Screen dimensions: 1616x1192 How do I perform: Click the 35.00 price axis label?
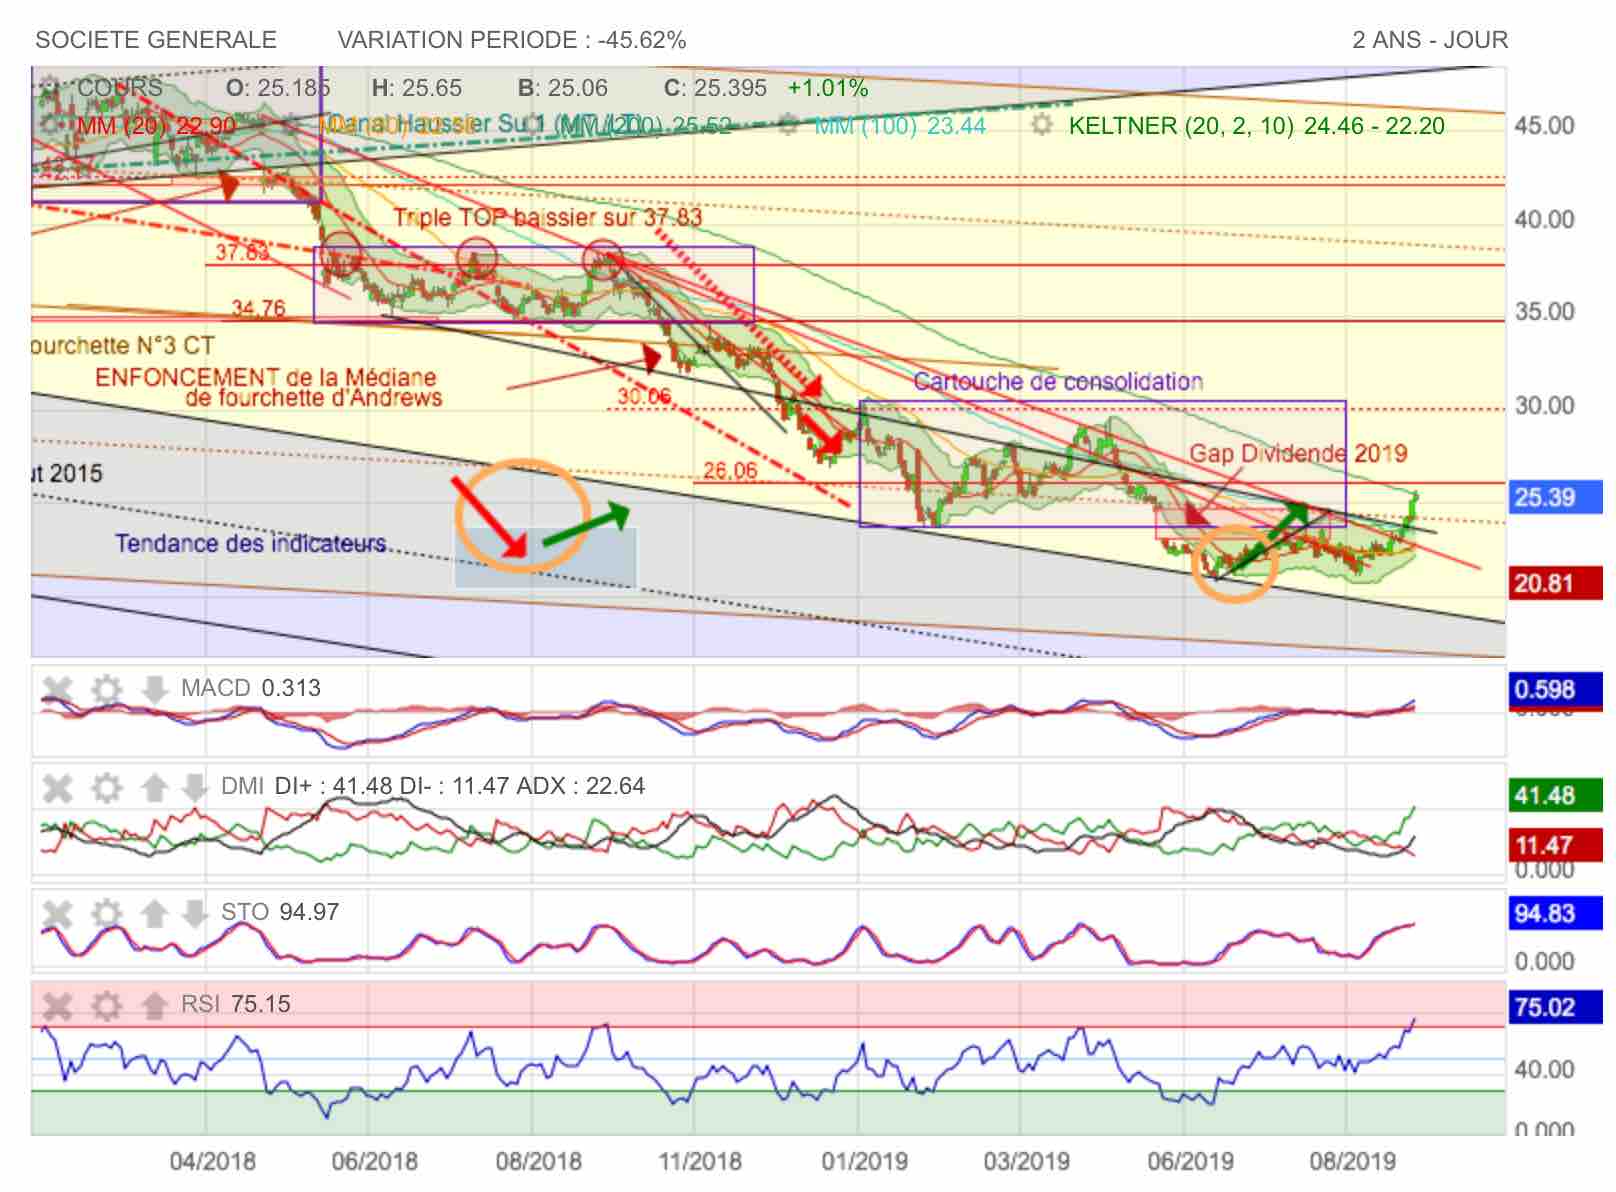pyautogui.click(x=1544, y=312)
